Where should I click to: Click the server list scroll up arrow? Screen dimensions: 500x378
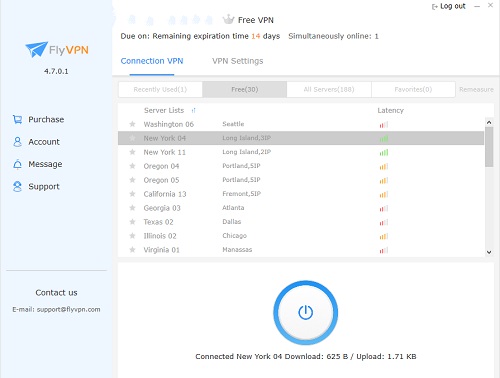[489, 122]
